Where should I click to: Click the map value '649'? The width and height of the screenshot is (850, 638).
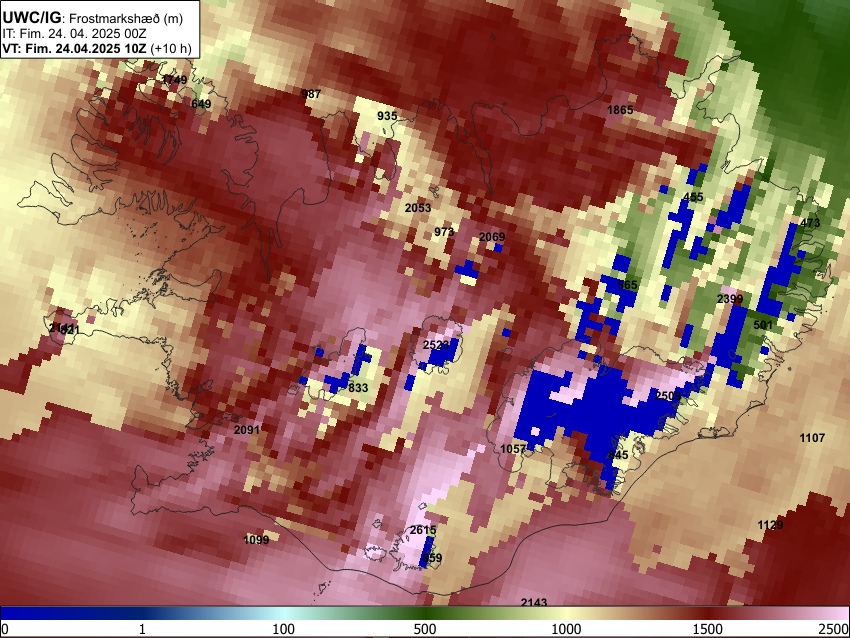(x=201, y=104)
